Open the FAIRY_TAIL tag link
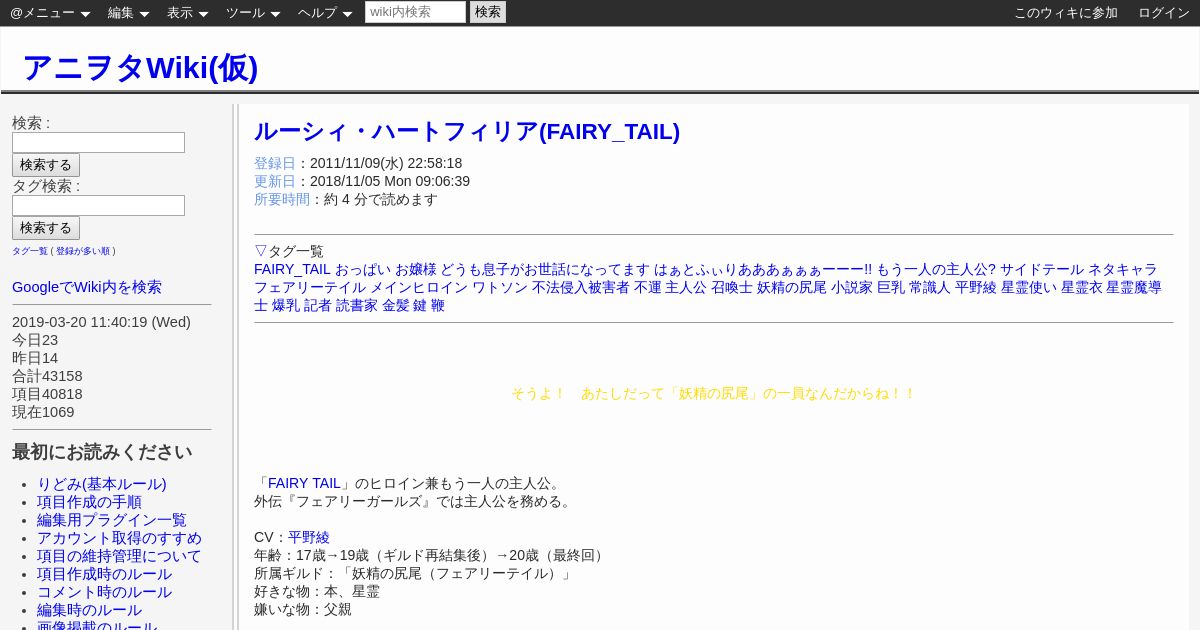The width and height of the screenshot is (1200, 630). click(x=292, y=269)
